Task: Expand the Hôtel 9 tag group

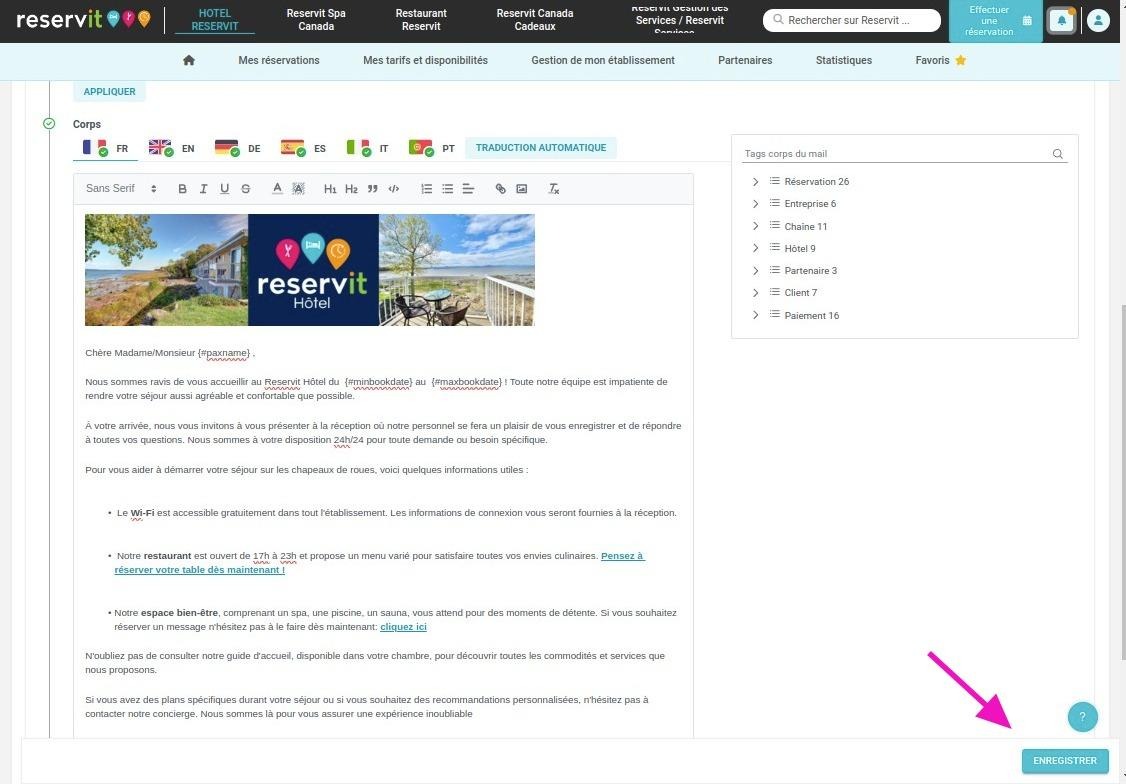Action: pyautogui.click(x=755, y=248)
